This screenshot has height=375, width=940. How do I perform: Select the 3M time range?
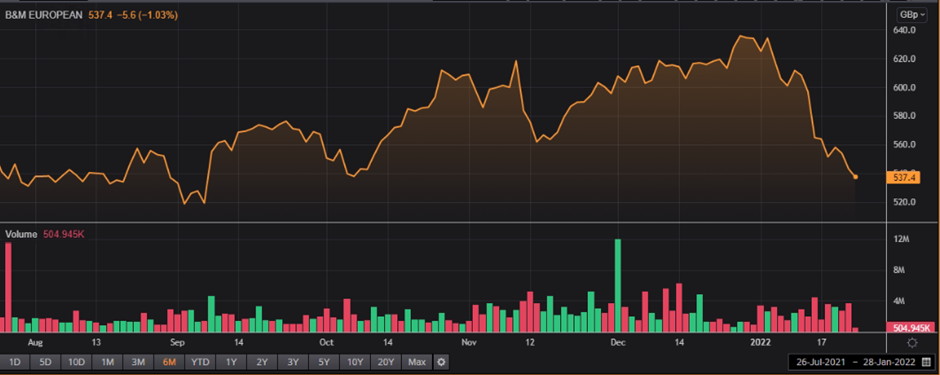pos(138,362)
